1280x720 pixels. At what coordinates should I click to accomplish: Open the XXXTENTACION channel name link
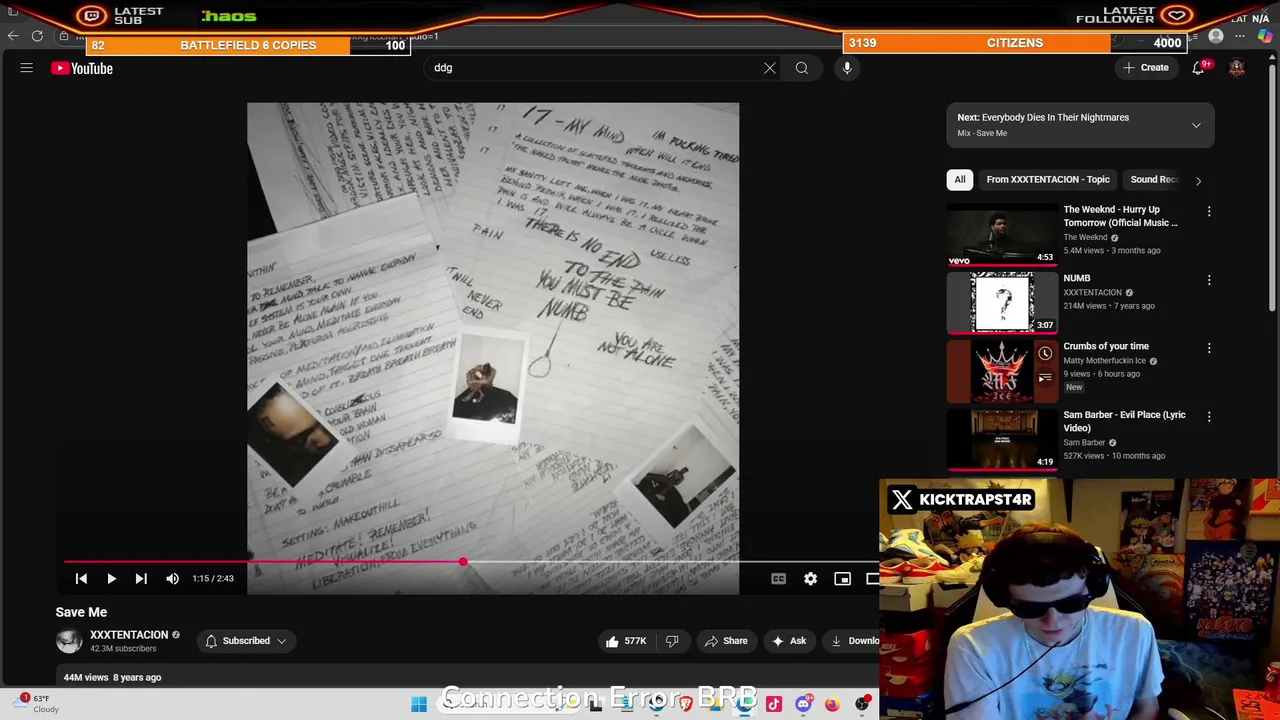pos(129,635)
